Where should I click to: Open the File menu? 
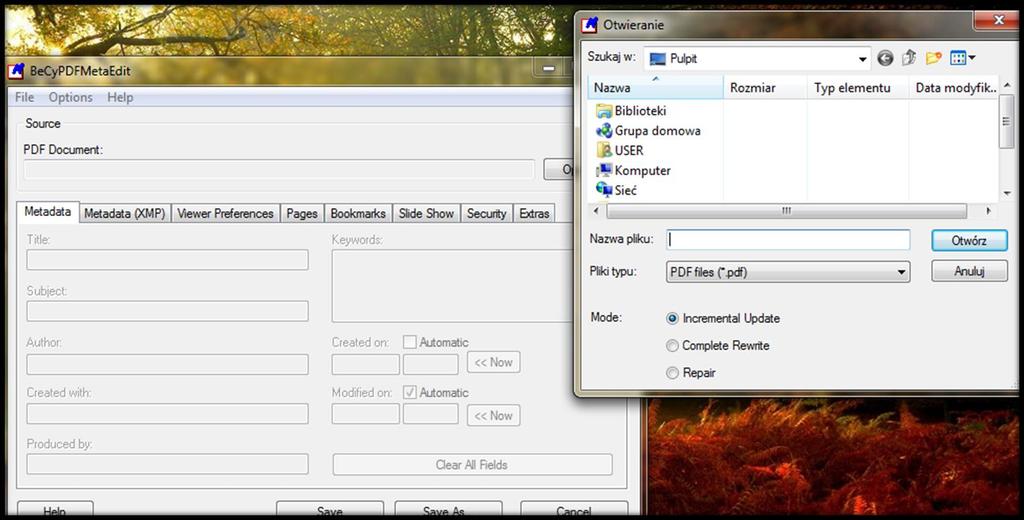24,97
